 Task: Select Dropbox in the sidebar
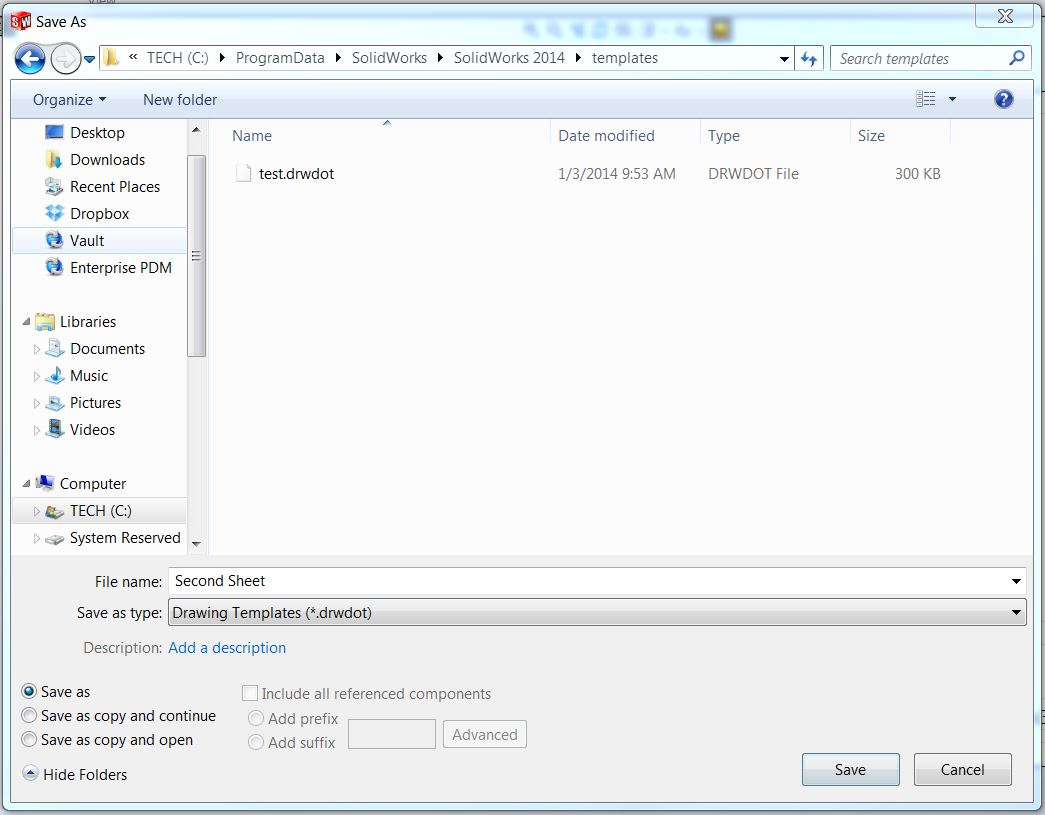101,213
